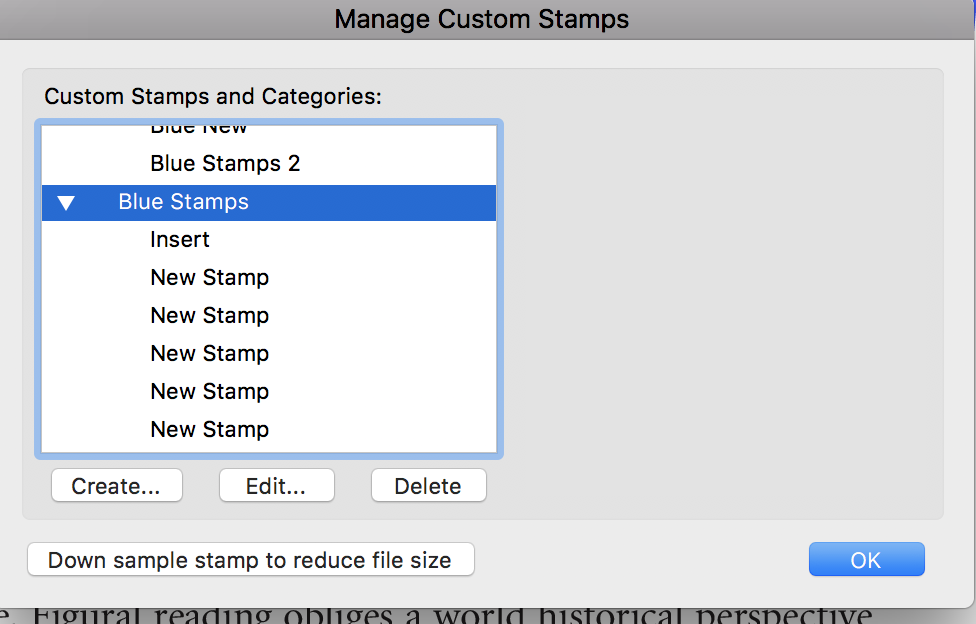Choose the Insert stamp in the list

point(180,240)
